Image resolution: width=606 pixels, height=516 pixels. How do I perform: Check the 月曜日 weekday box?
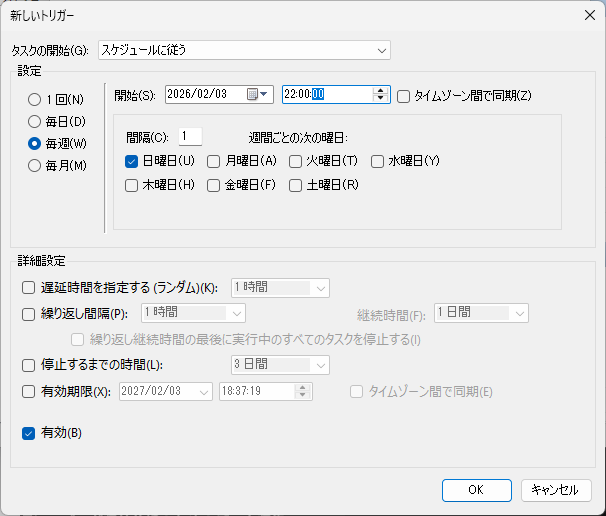(214, 161)
